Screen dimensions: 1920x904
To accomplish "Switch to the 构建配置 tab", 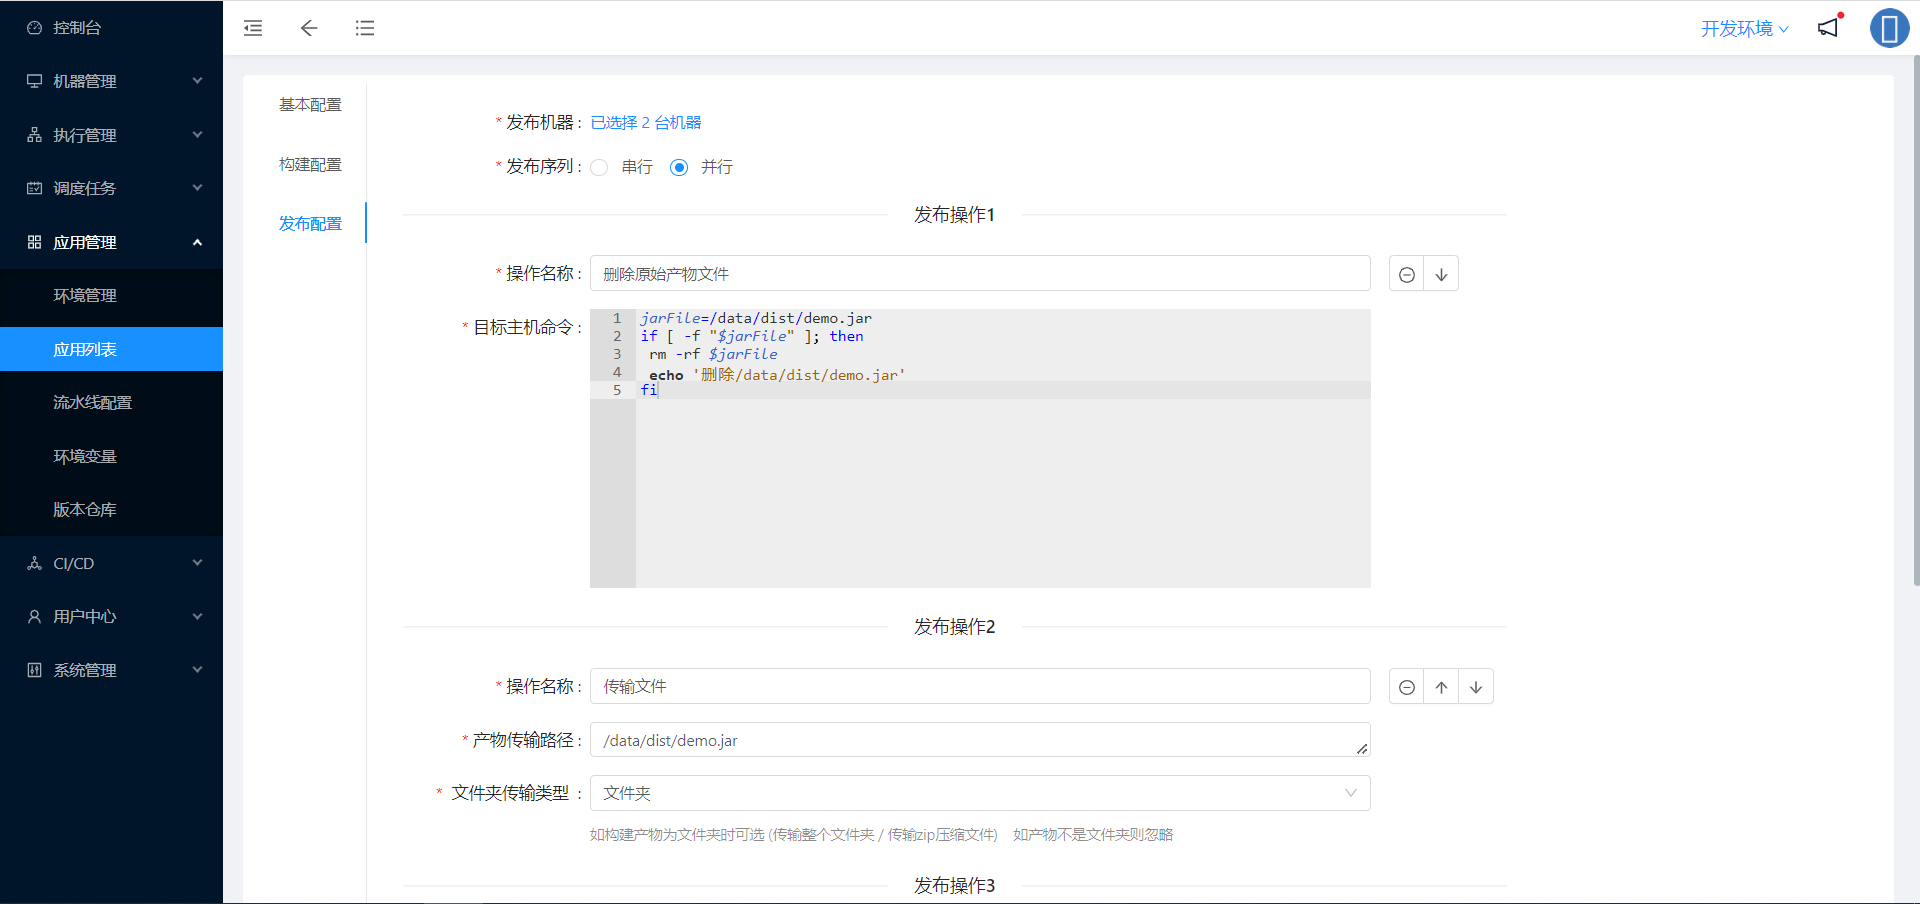I will click(310, 163).
